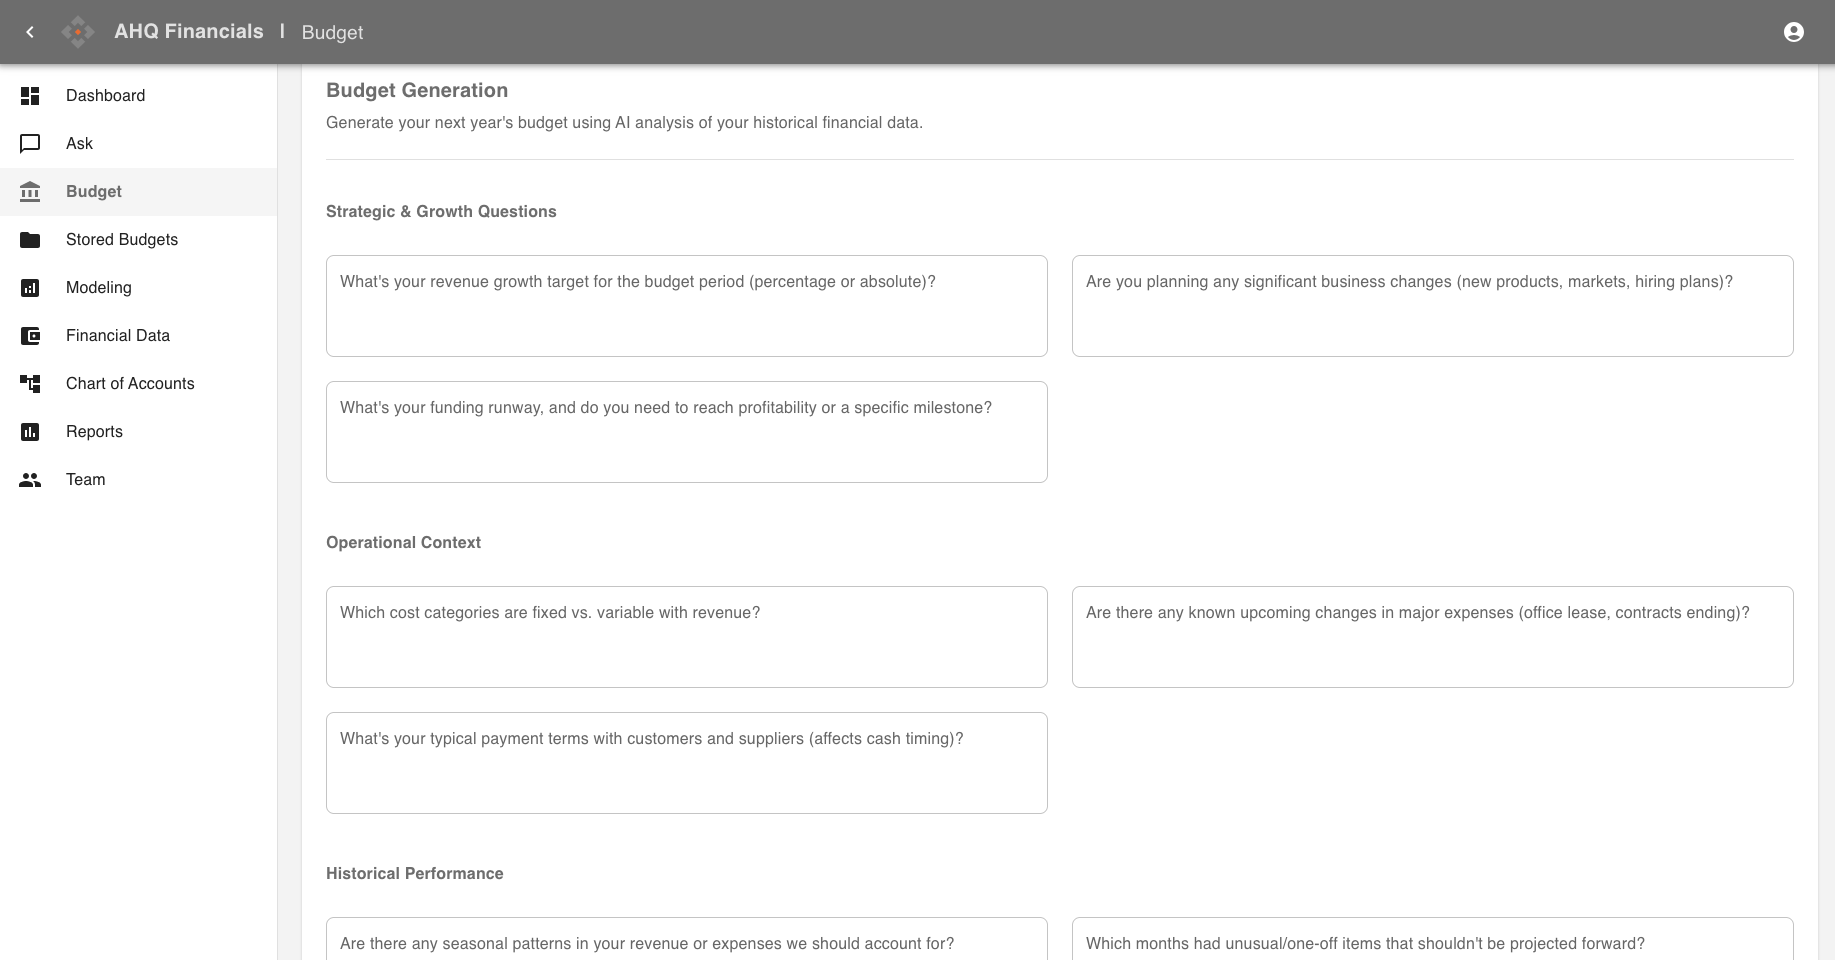Open the user account profile icon
Viewport: 1835px width, 960px height.
tap(1793, 32)
